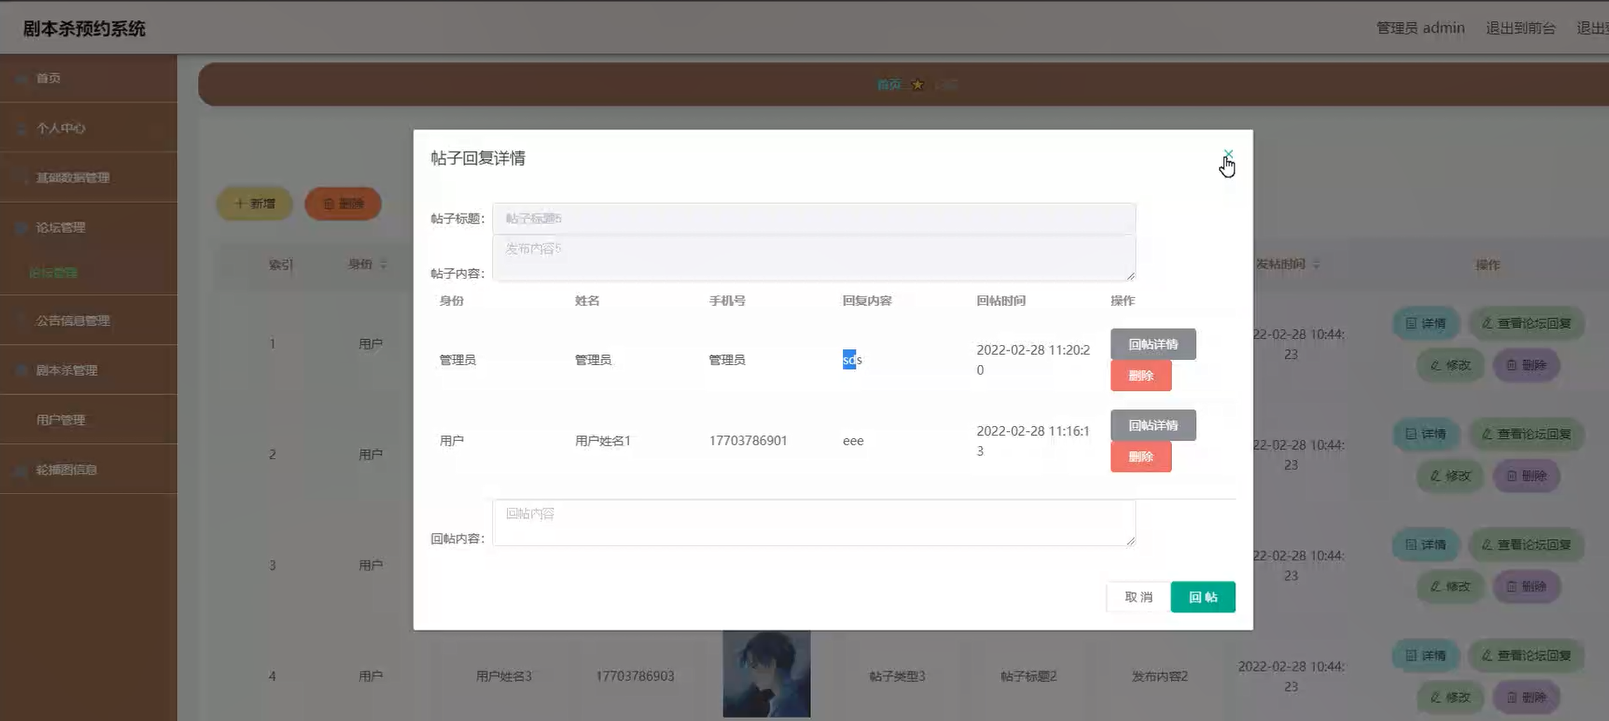The image size is (1609, 721).
Task: Open 详情 for table row 2
Action: pyautogui.click(x=1426, y=435)
